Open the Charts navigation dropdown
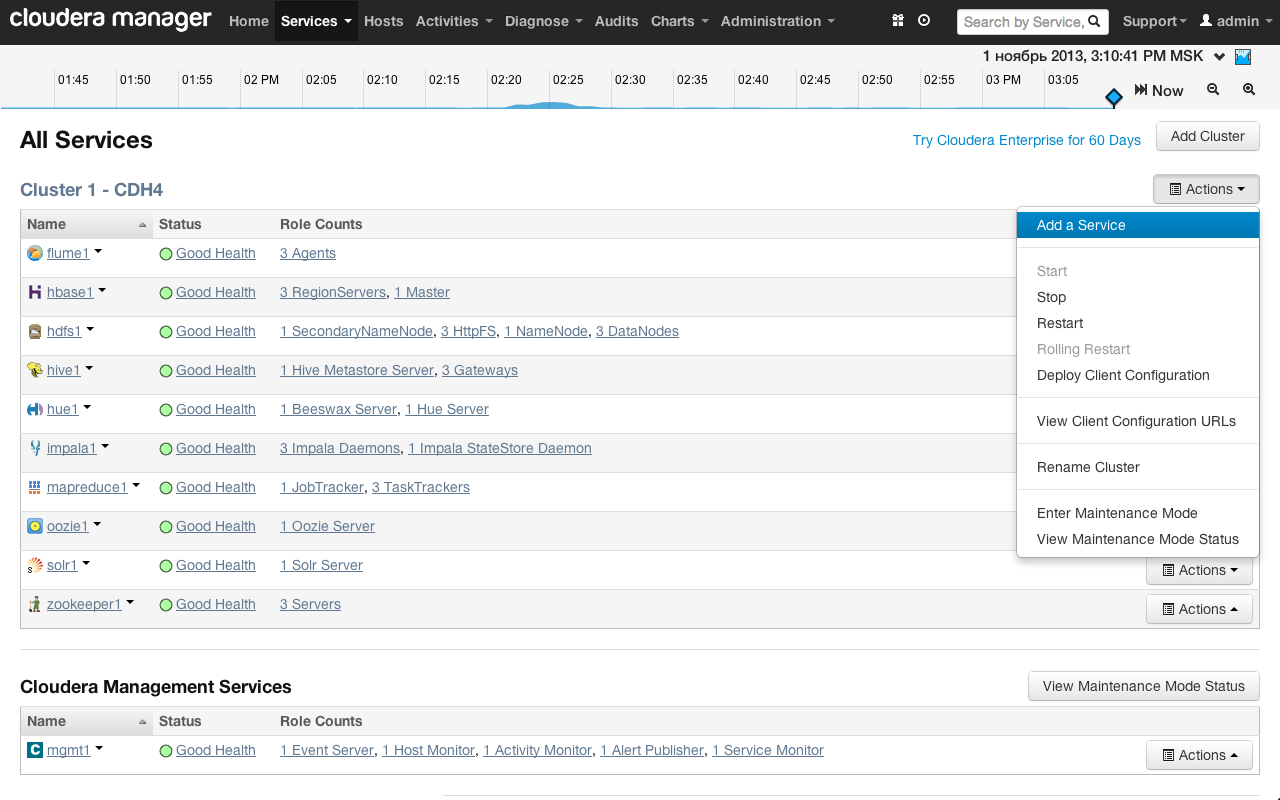The image size is (1280, 800). (680, 21)
